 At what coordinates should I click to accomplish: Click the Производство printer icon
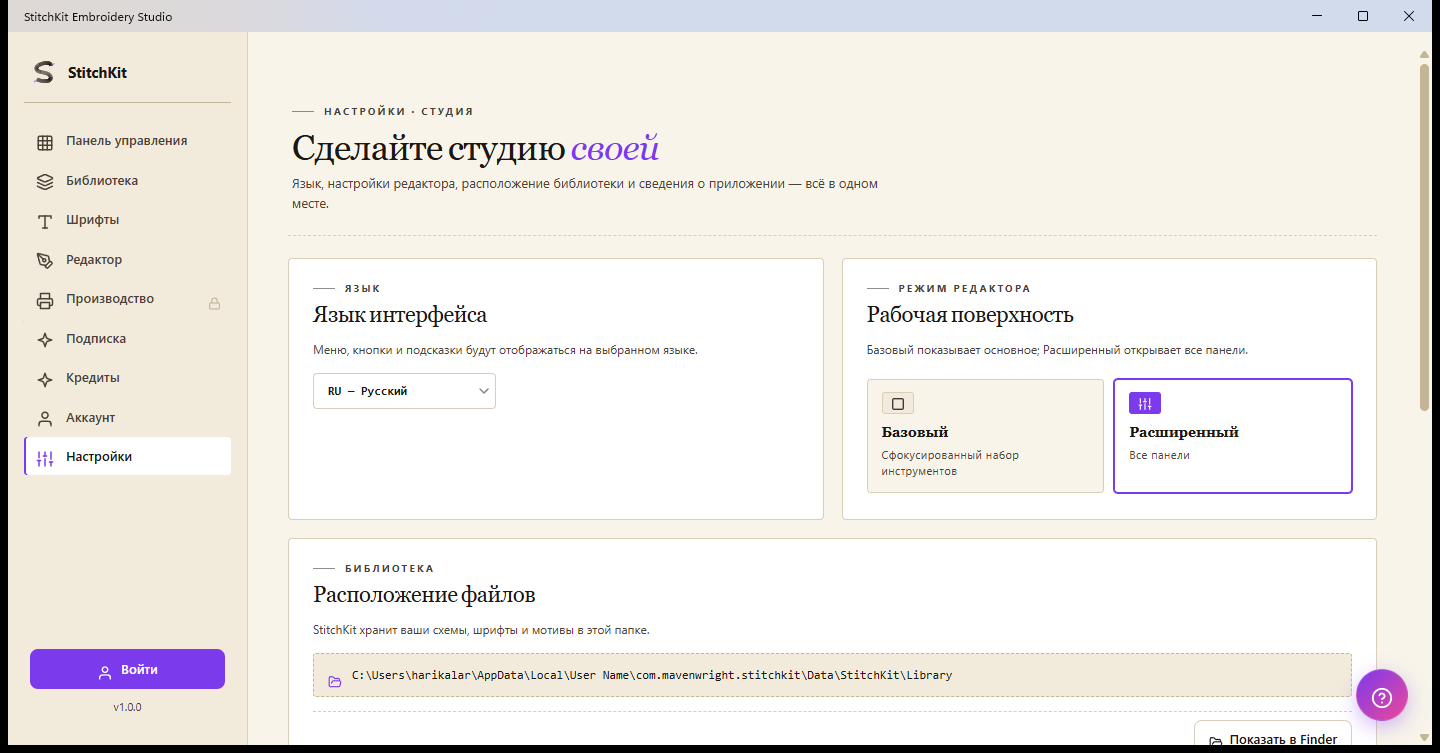tap(45, 300)
